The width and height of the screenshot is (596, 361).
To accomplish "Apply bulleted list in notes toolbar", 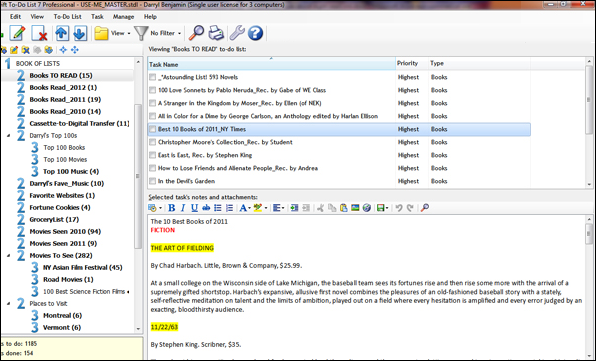I will tap(218, 207).
